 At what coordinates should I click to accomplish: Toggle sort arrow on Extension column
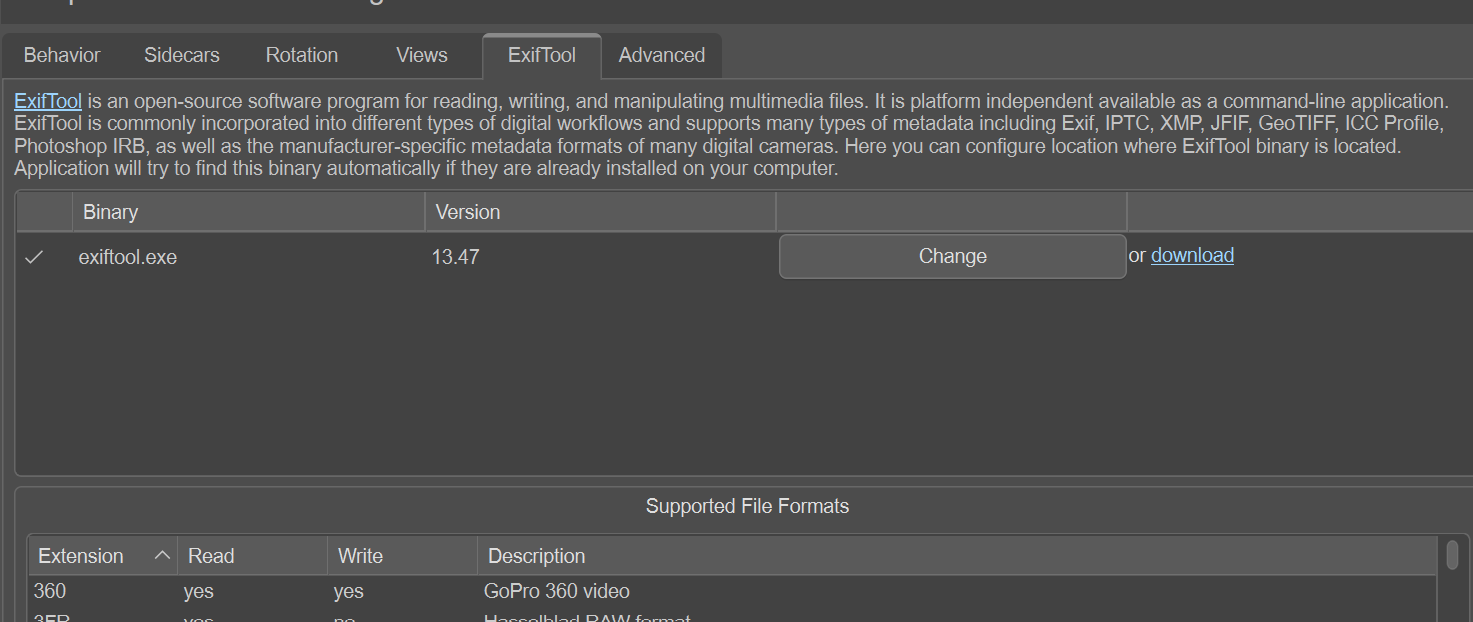[161, 556]
